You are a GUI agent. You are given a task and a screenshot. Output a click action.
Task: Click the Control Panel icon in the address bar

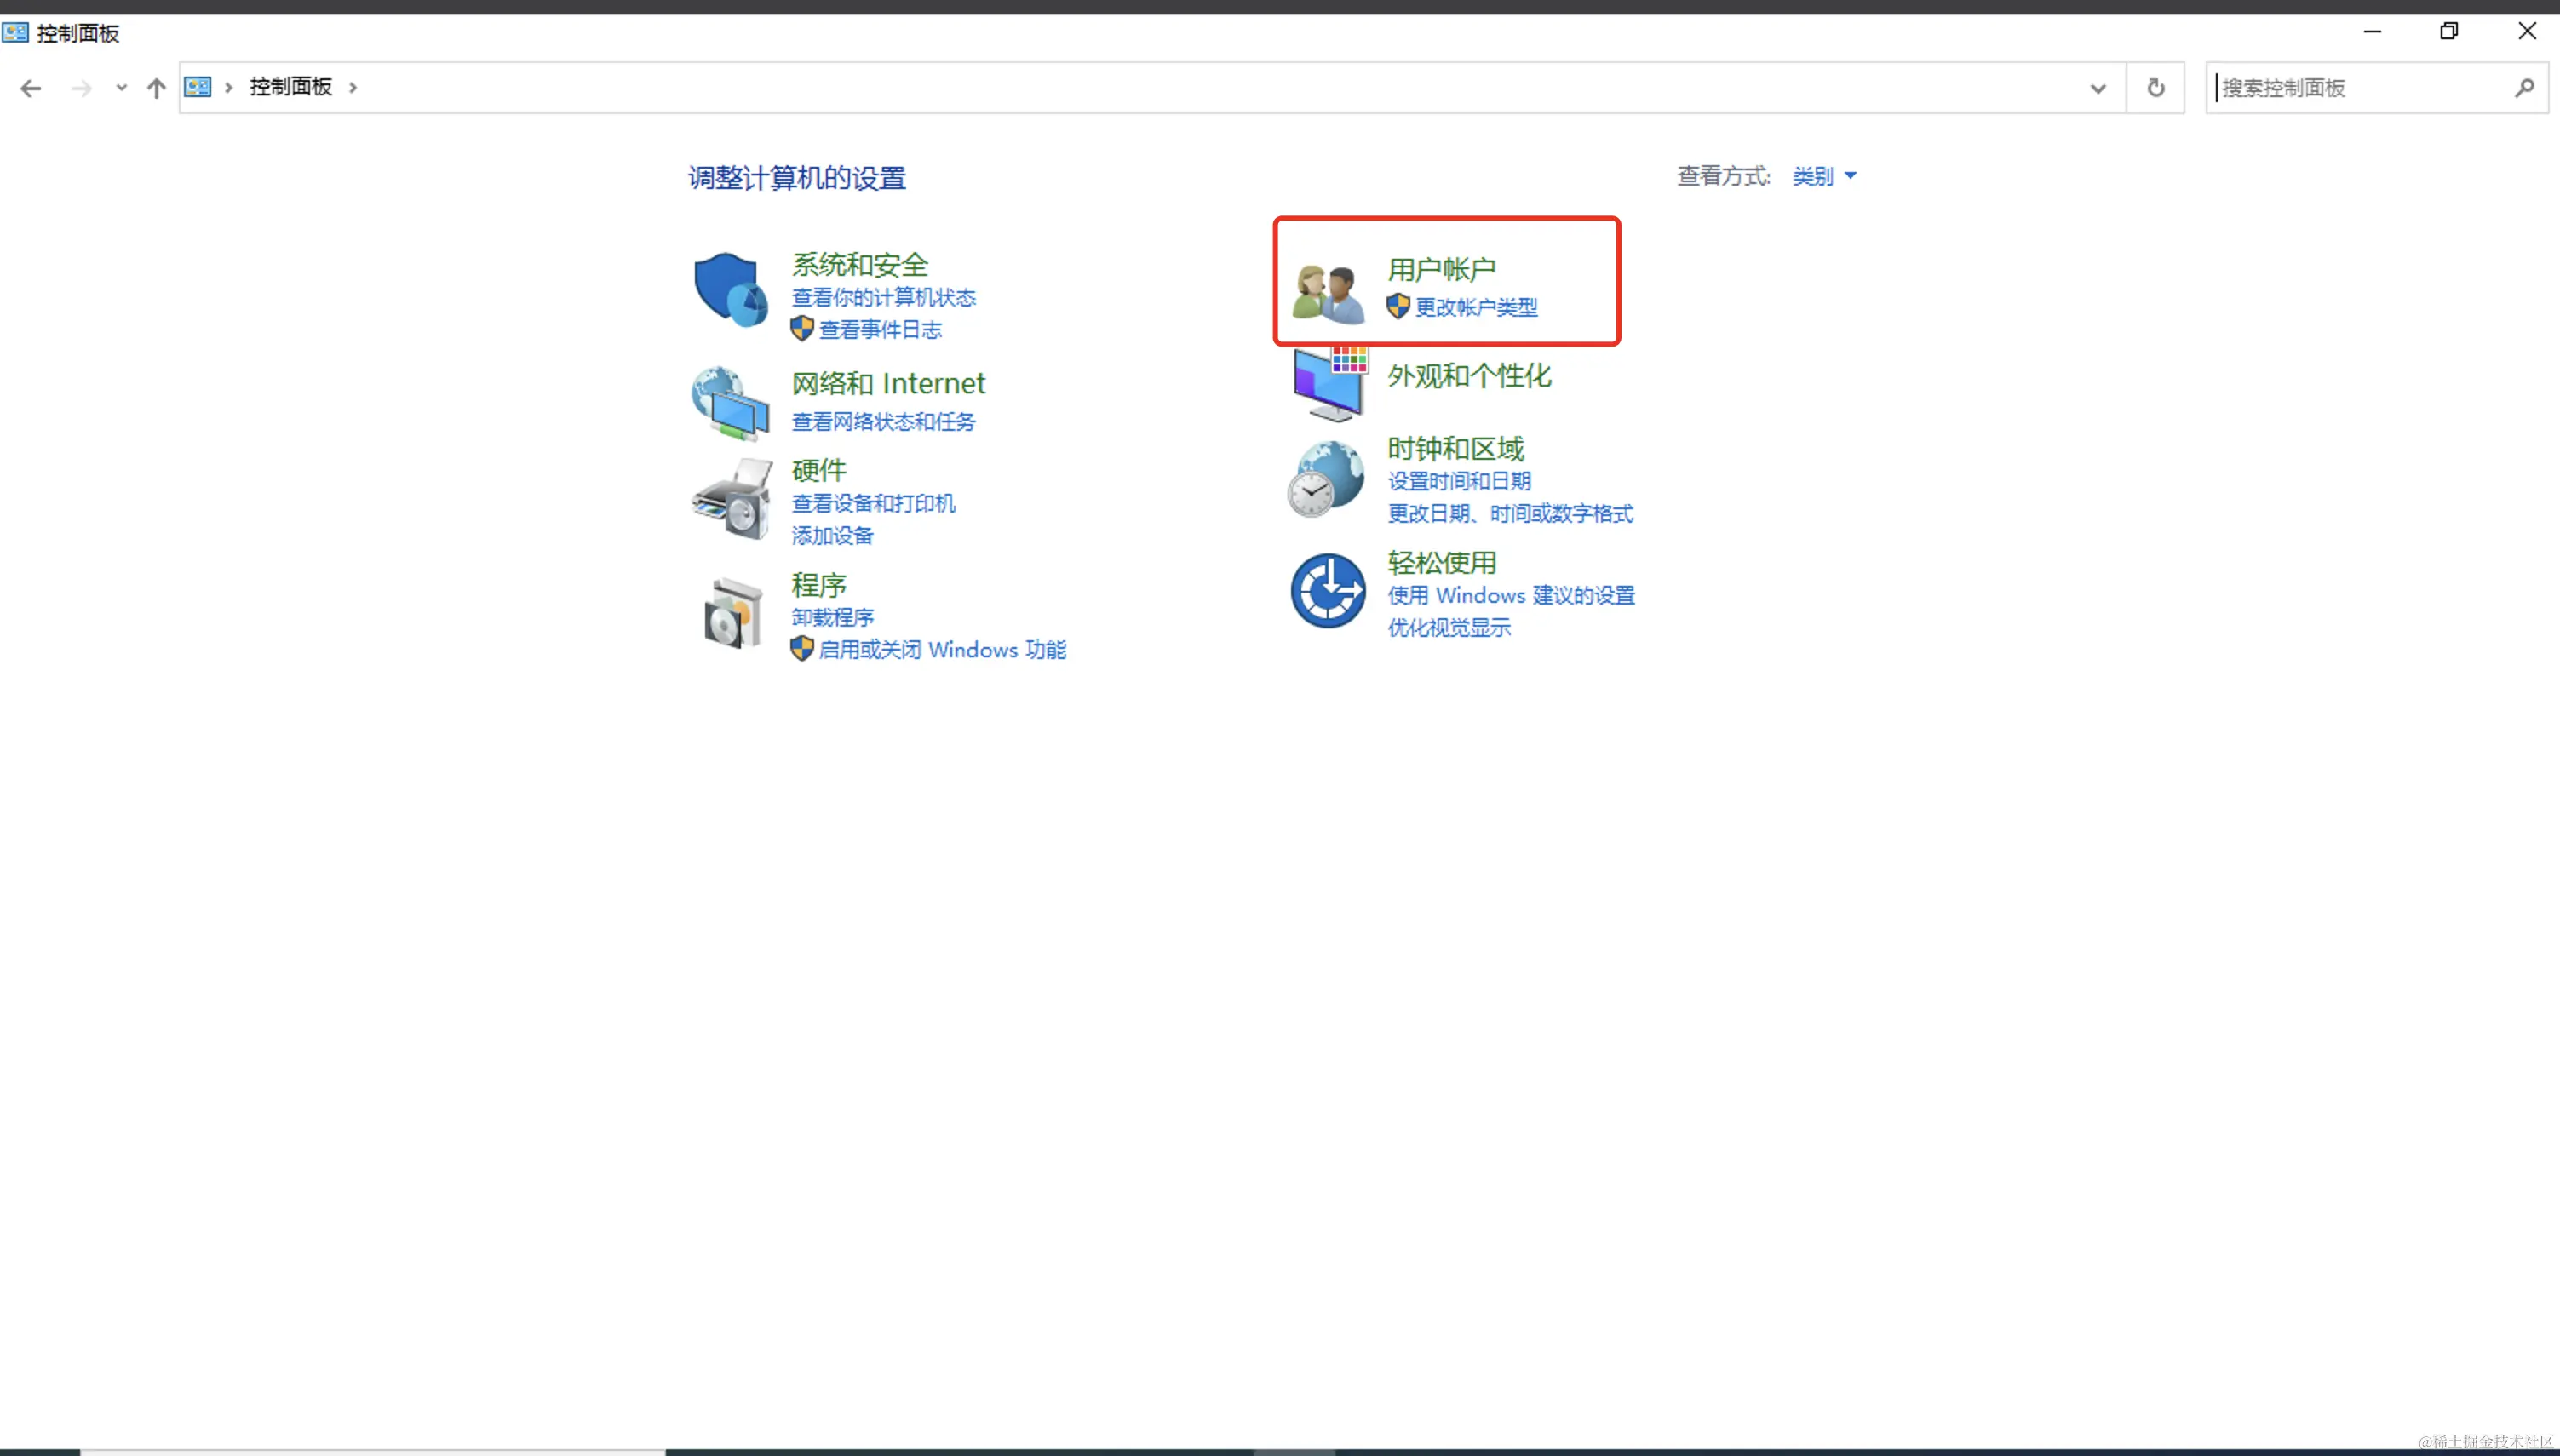[x=197, y=87]
